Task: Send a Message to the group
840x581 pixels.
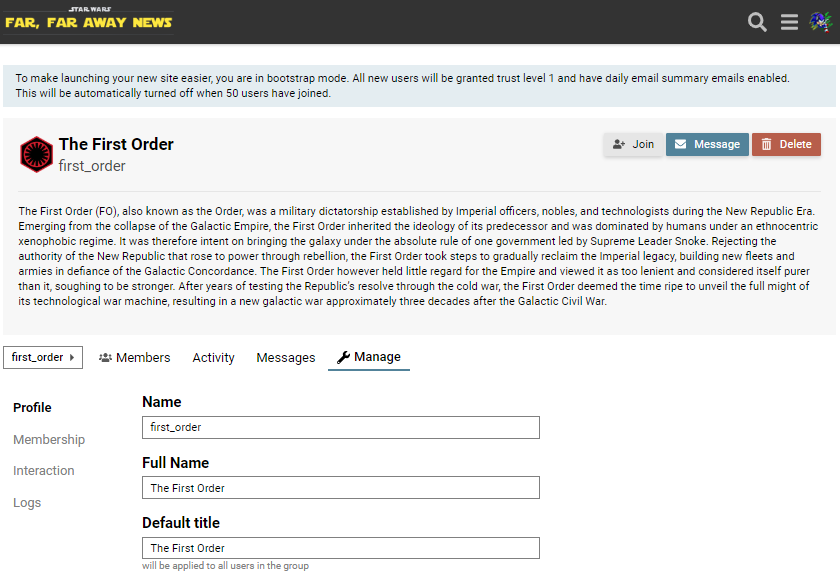Action: [x=707, y=145]
